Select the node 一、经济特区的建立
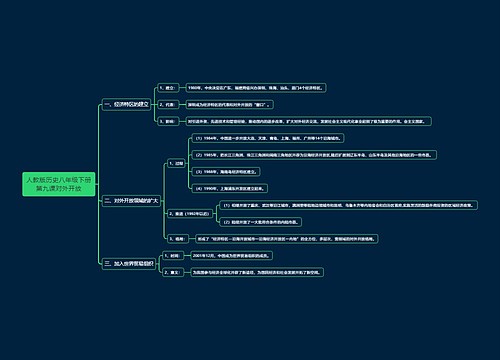This screenshot has width=500, height=360. coord(126,104)
